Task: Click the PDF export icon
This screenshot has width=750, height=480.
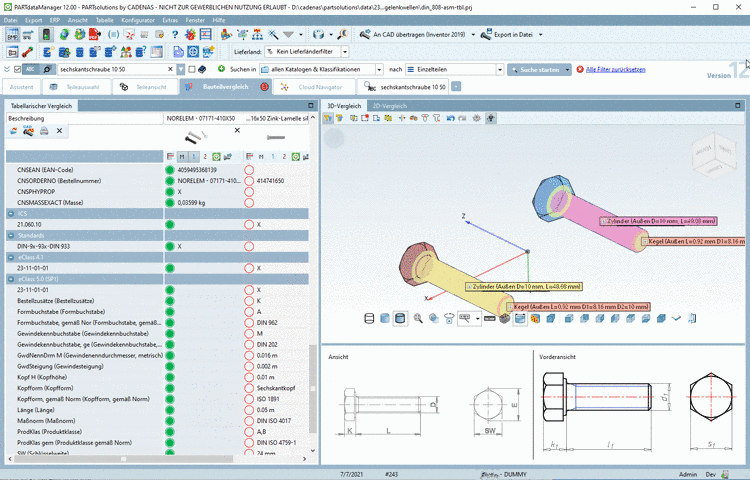Action: (95, 35)
